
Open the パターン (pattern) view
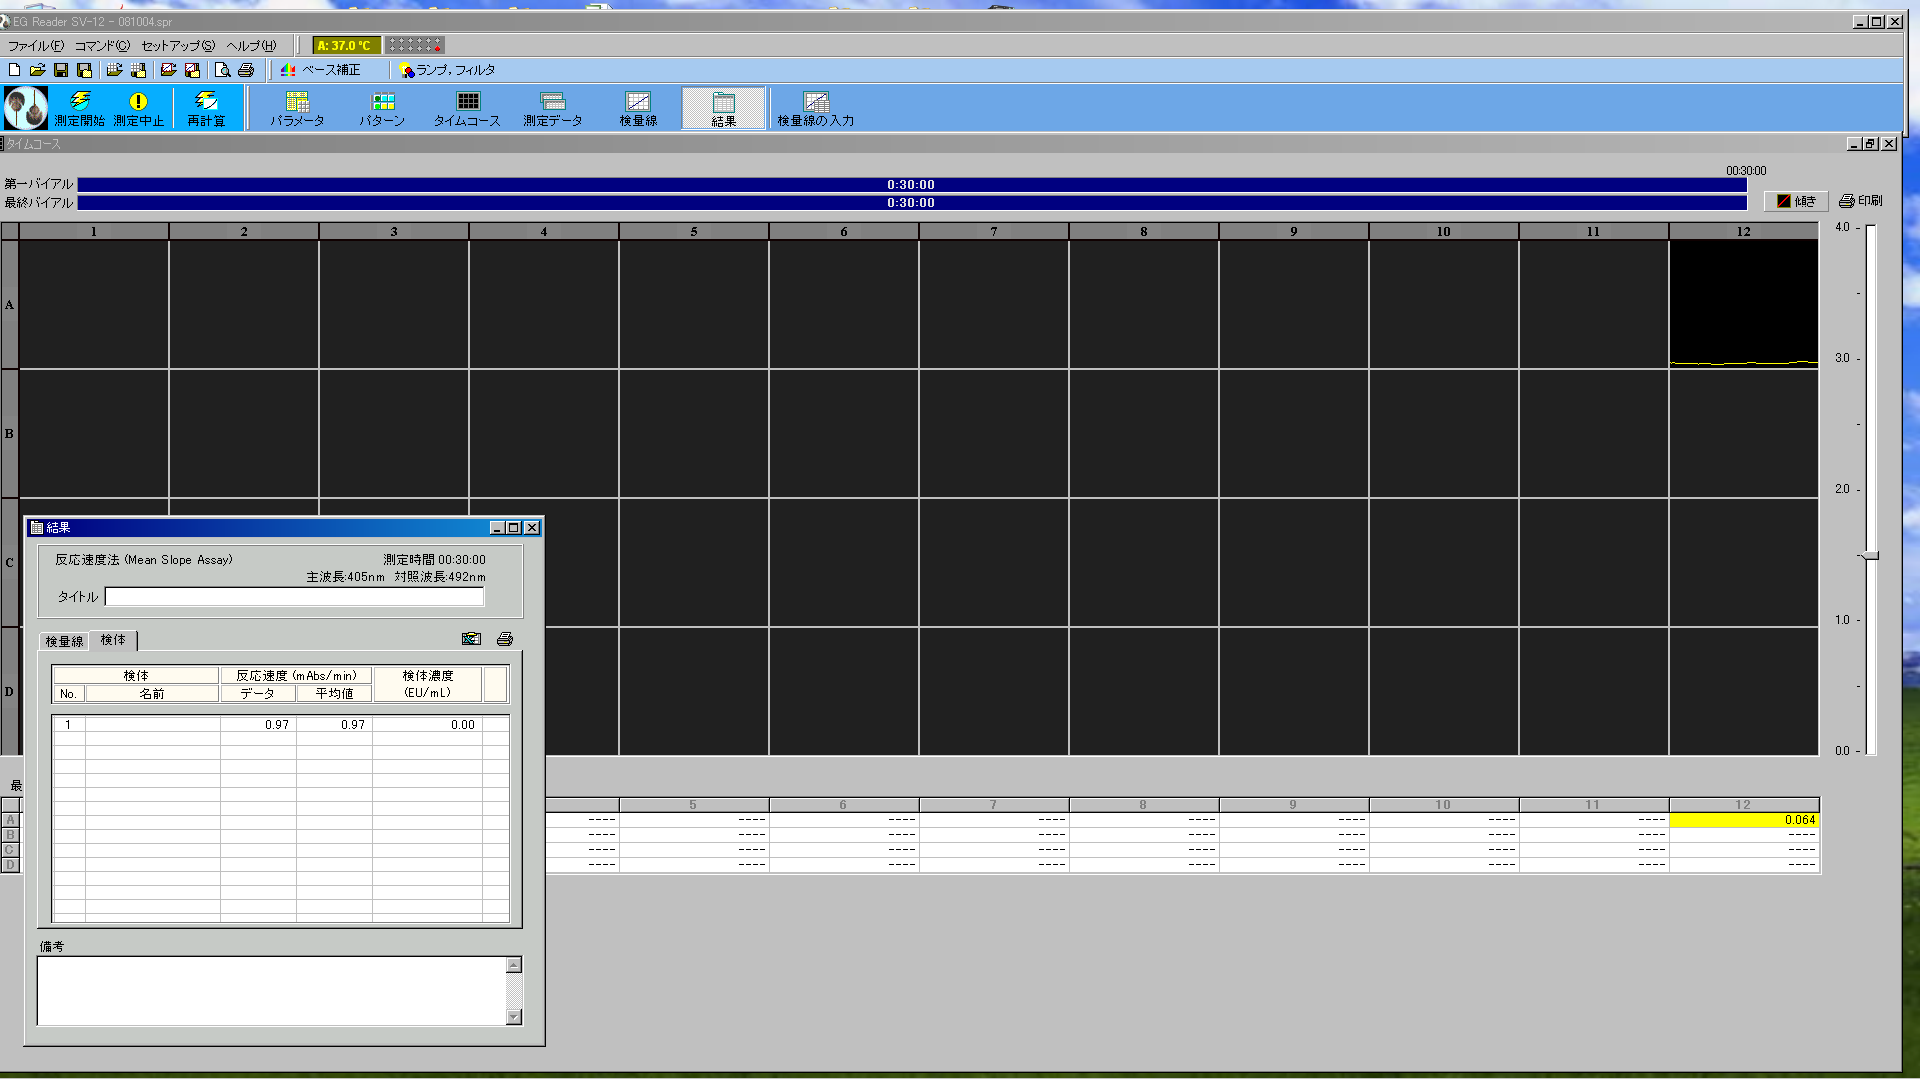point(382,108)
